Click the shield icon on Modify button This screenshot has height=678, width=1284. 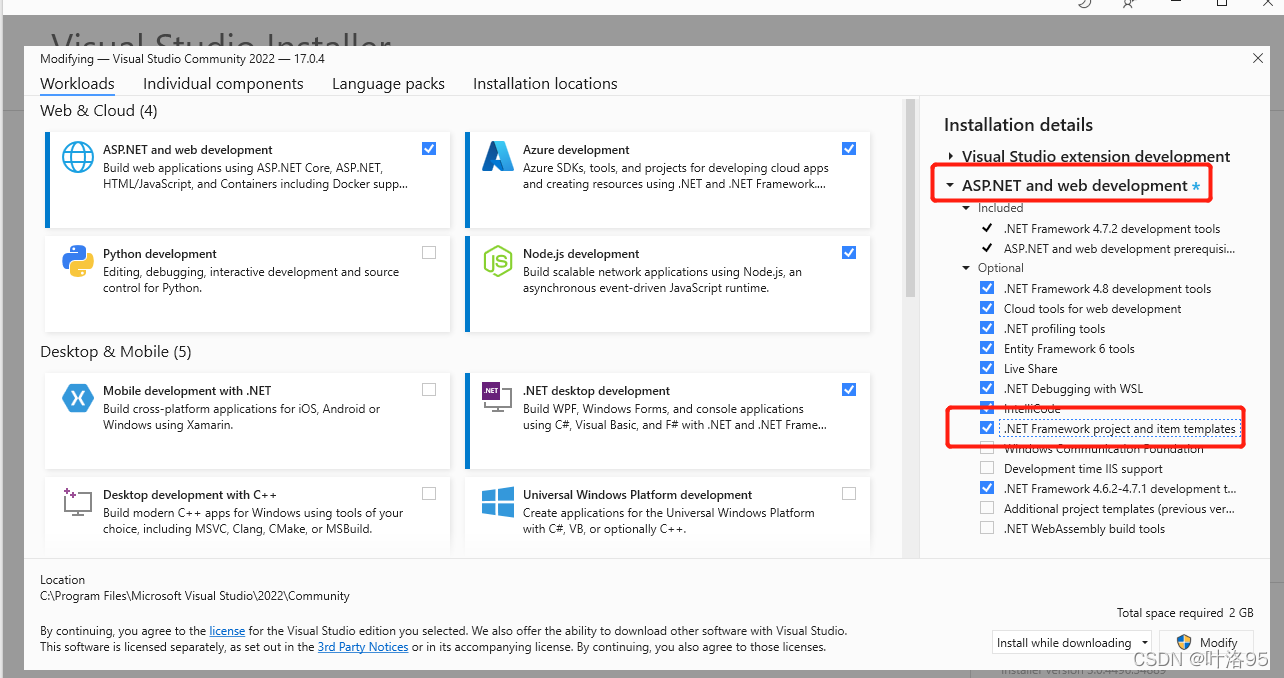point(1184,642)
